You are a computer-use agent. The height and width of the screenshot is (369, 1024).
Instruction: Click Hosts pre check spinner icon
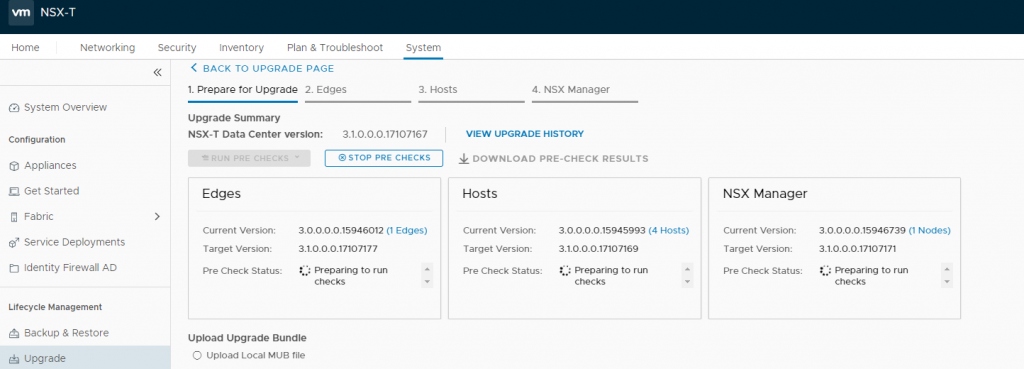tap(566, 270)
